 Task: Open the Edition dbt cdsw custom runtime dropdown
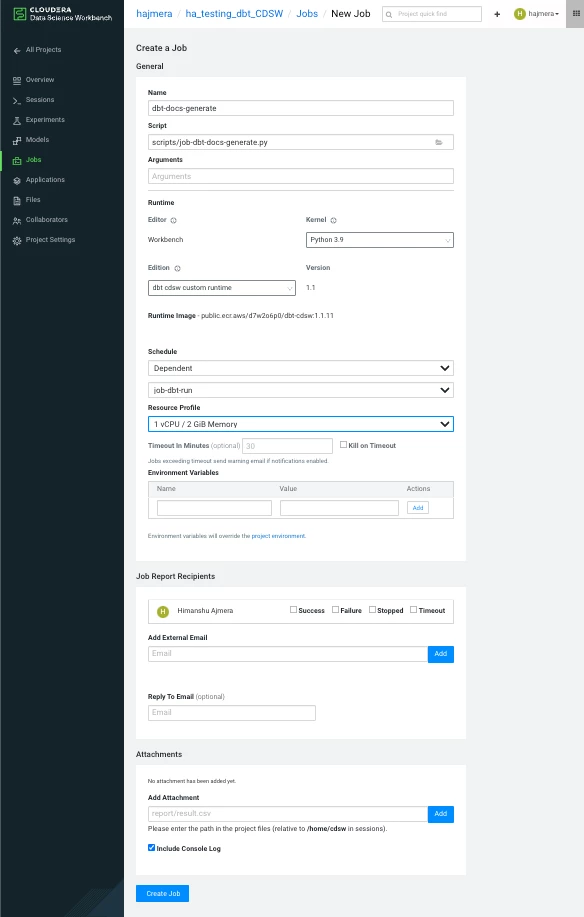click(x=222, y=288)
